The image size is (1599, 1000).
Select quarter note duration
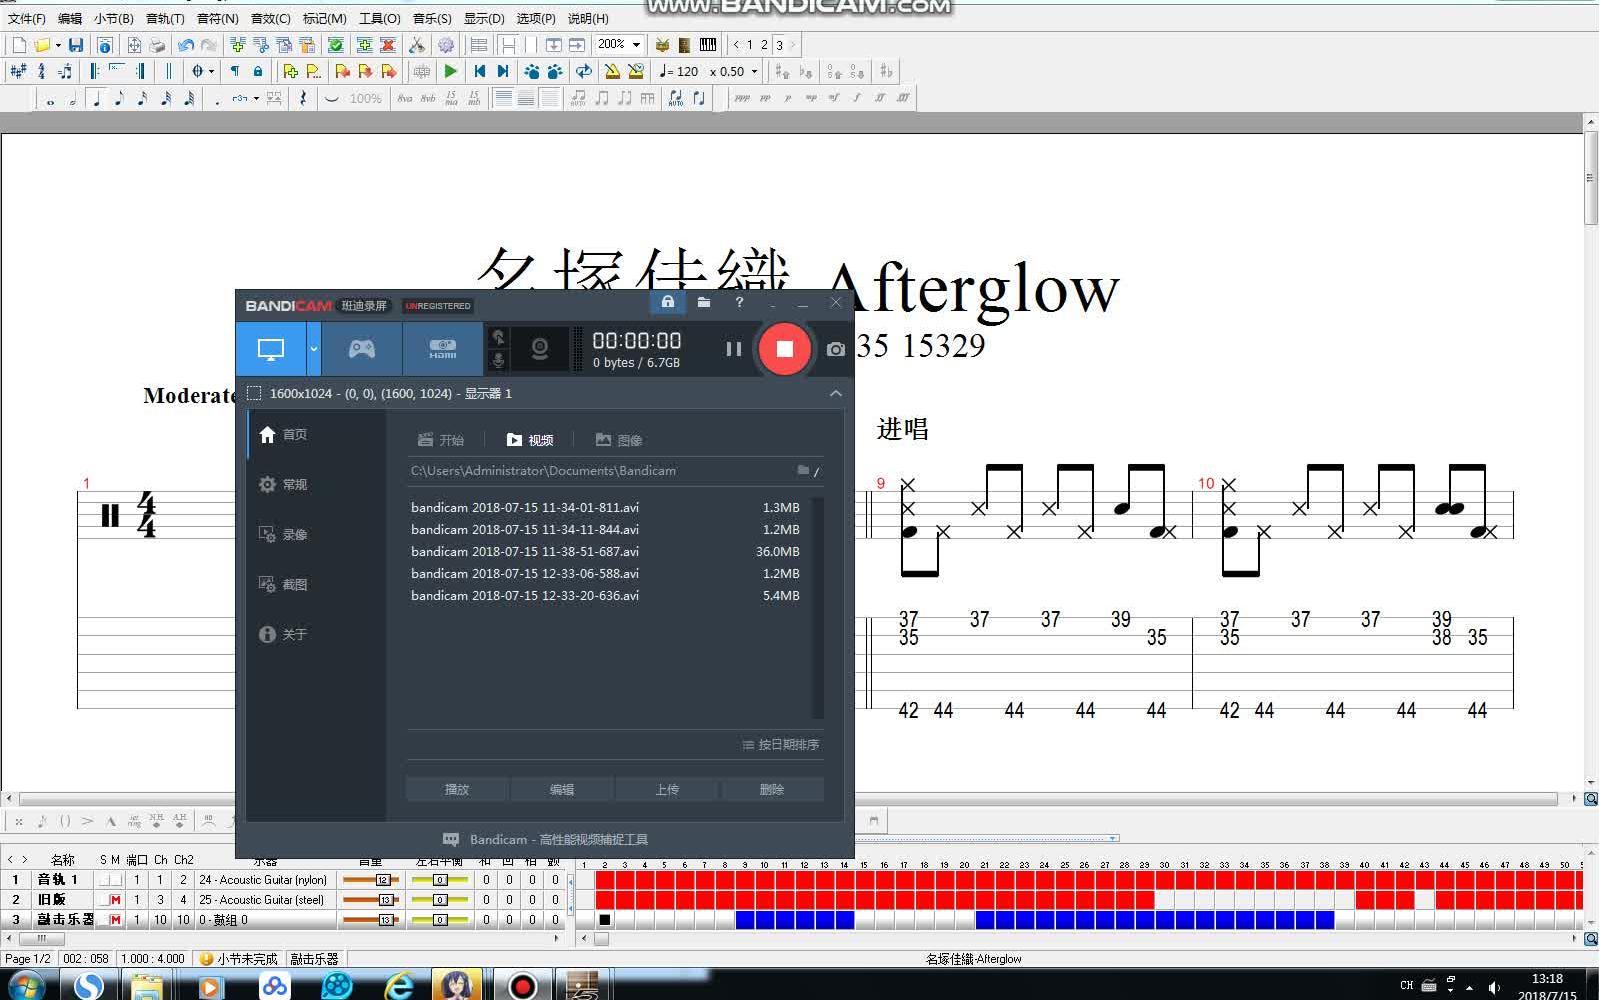point(97,98)
